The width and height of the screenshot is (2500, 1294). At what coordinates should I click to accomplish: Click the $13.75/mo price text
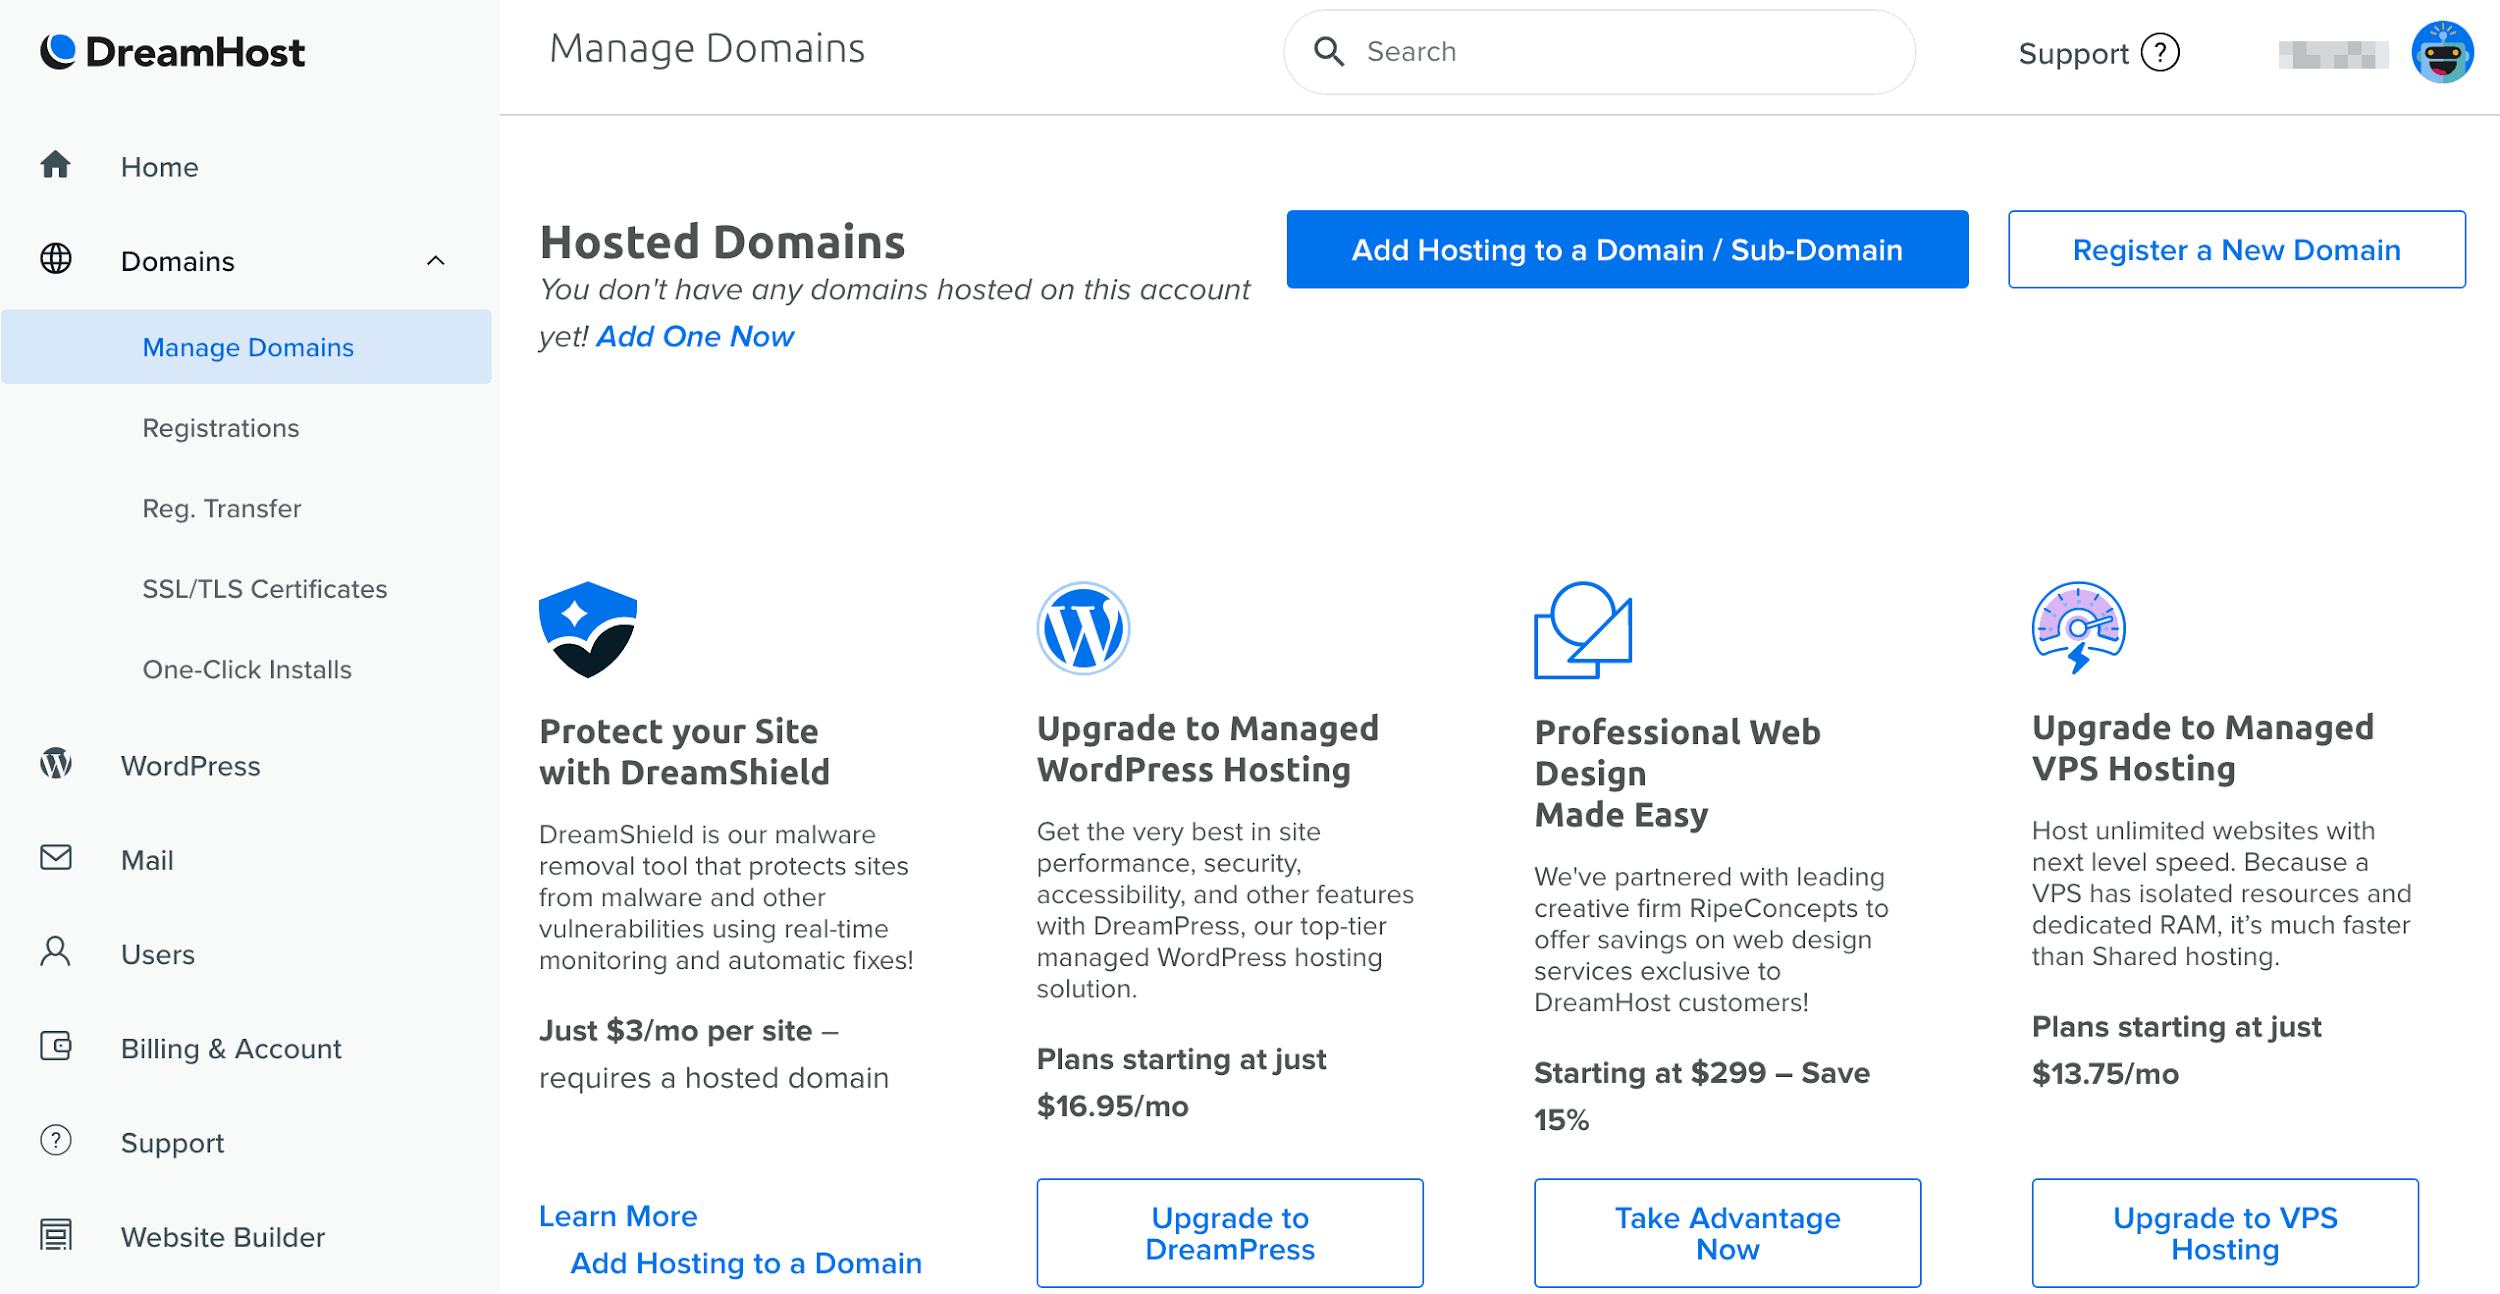click(2105, 1074)
